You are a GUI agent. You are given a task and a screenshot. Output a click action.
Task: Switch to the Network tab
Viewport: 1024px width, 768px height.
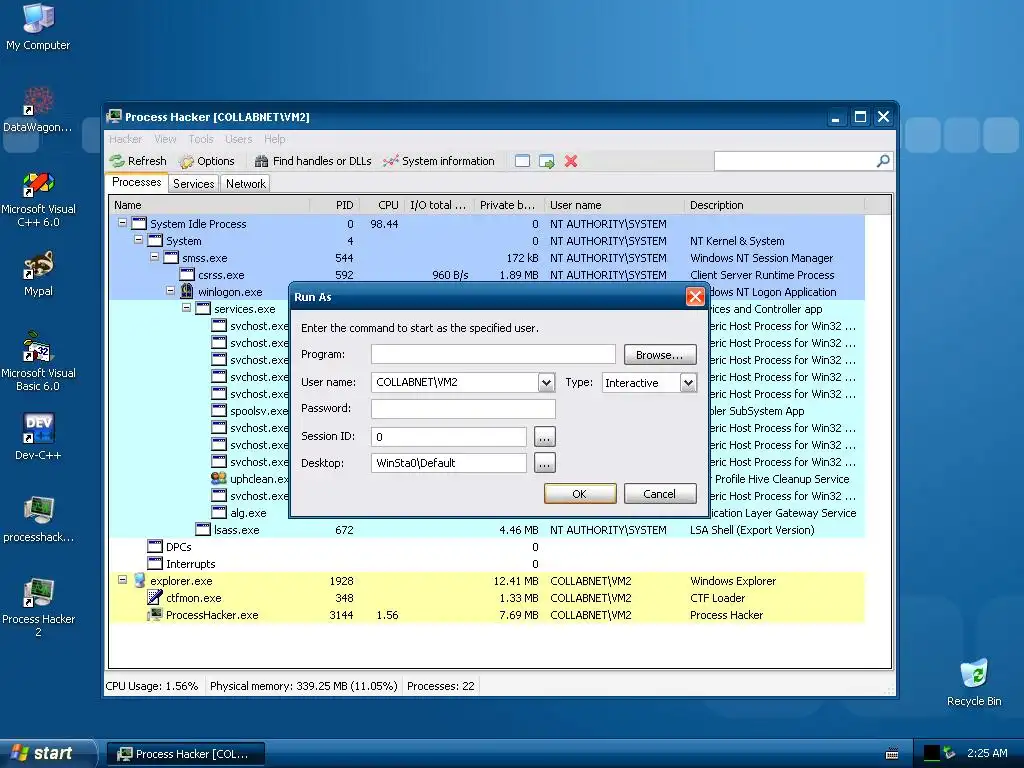coord(246,184)
